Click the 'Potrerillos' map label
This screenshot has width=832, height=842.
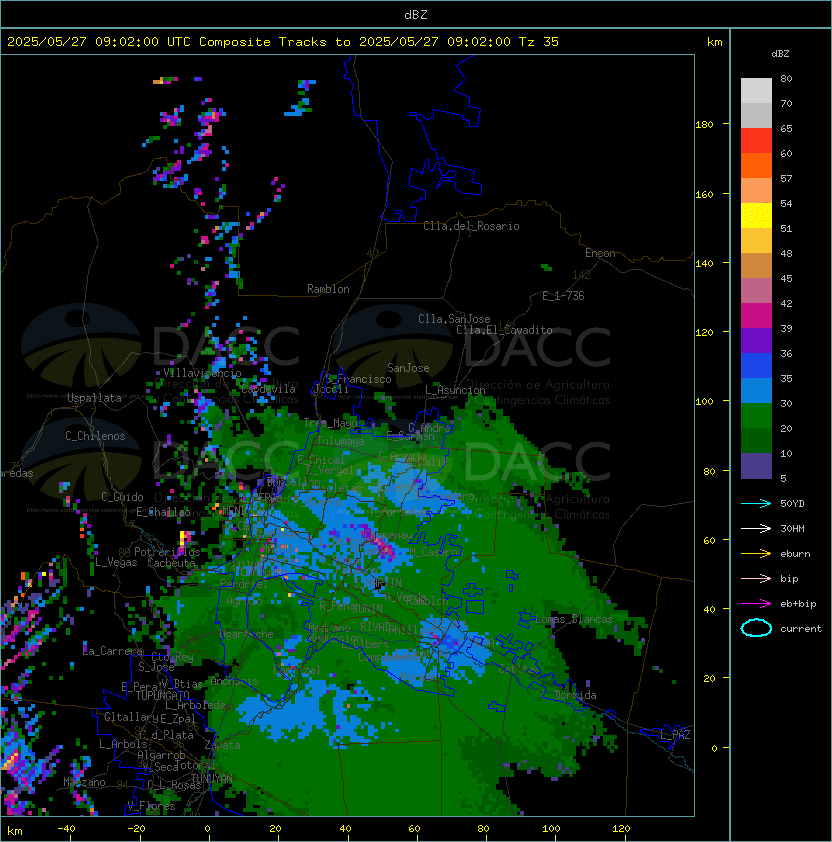(167, 552)
